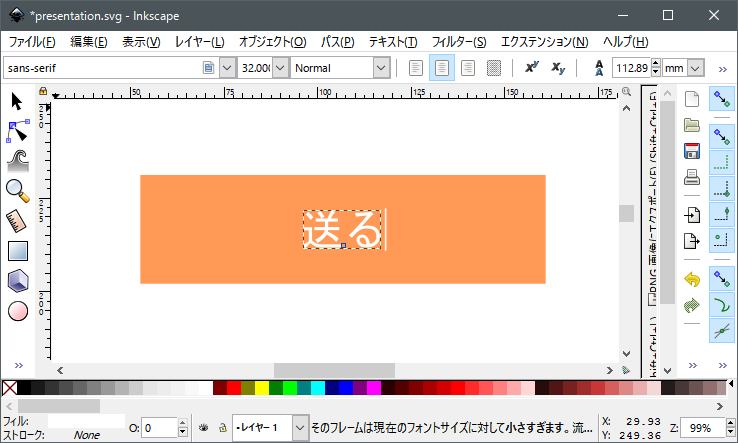Open layer selector dropdown
The height and width of the screenshot is (443, 738).
click(x=300, y=428)
